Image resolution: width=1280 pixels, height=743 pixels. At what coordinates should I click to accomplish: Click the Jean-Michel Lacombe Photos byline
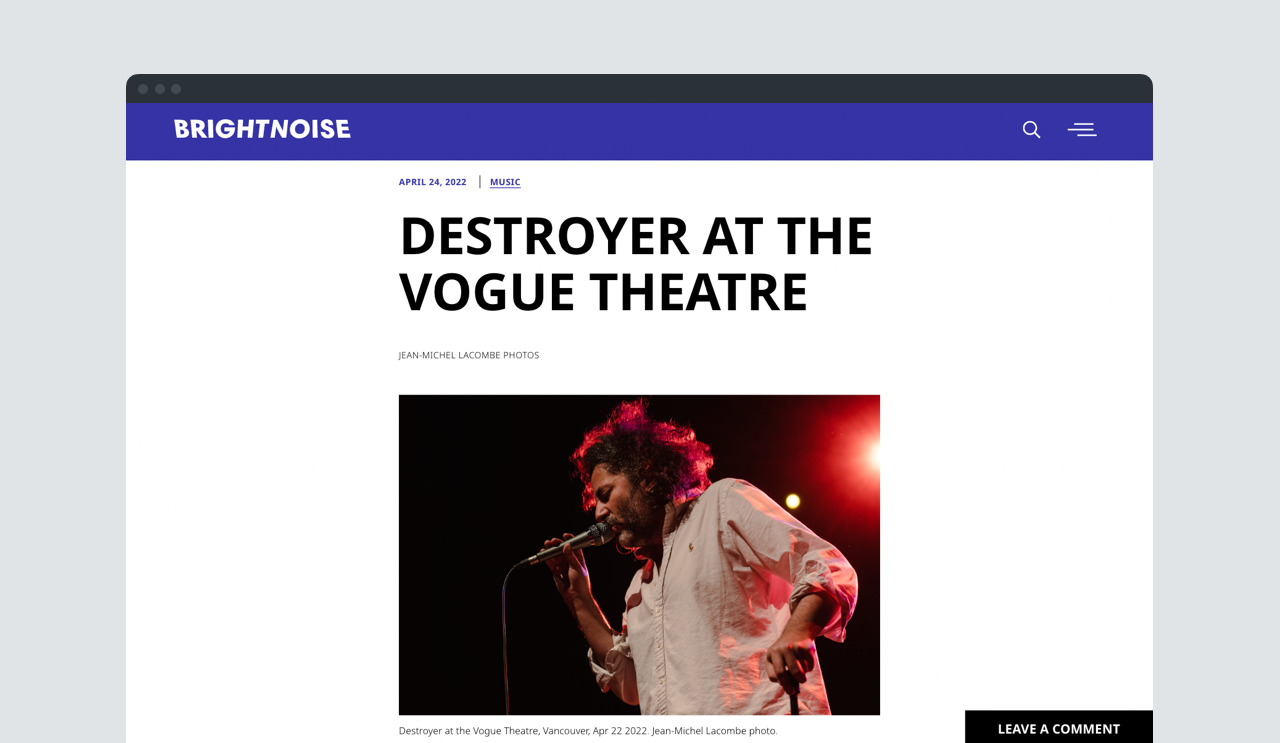(469, 355)
